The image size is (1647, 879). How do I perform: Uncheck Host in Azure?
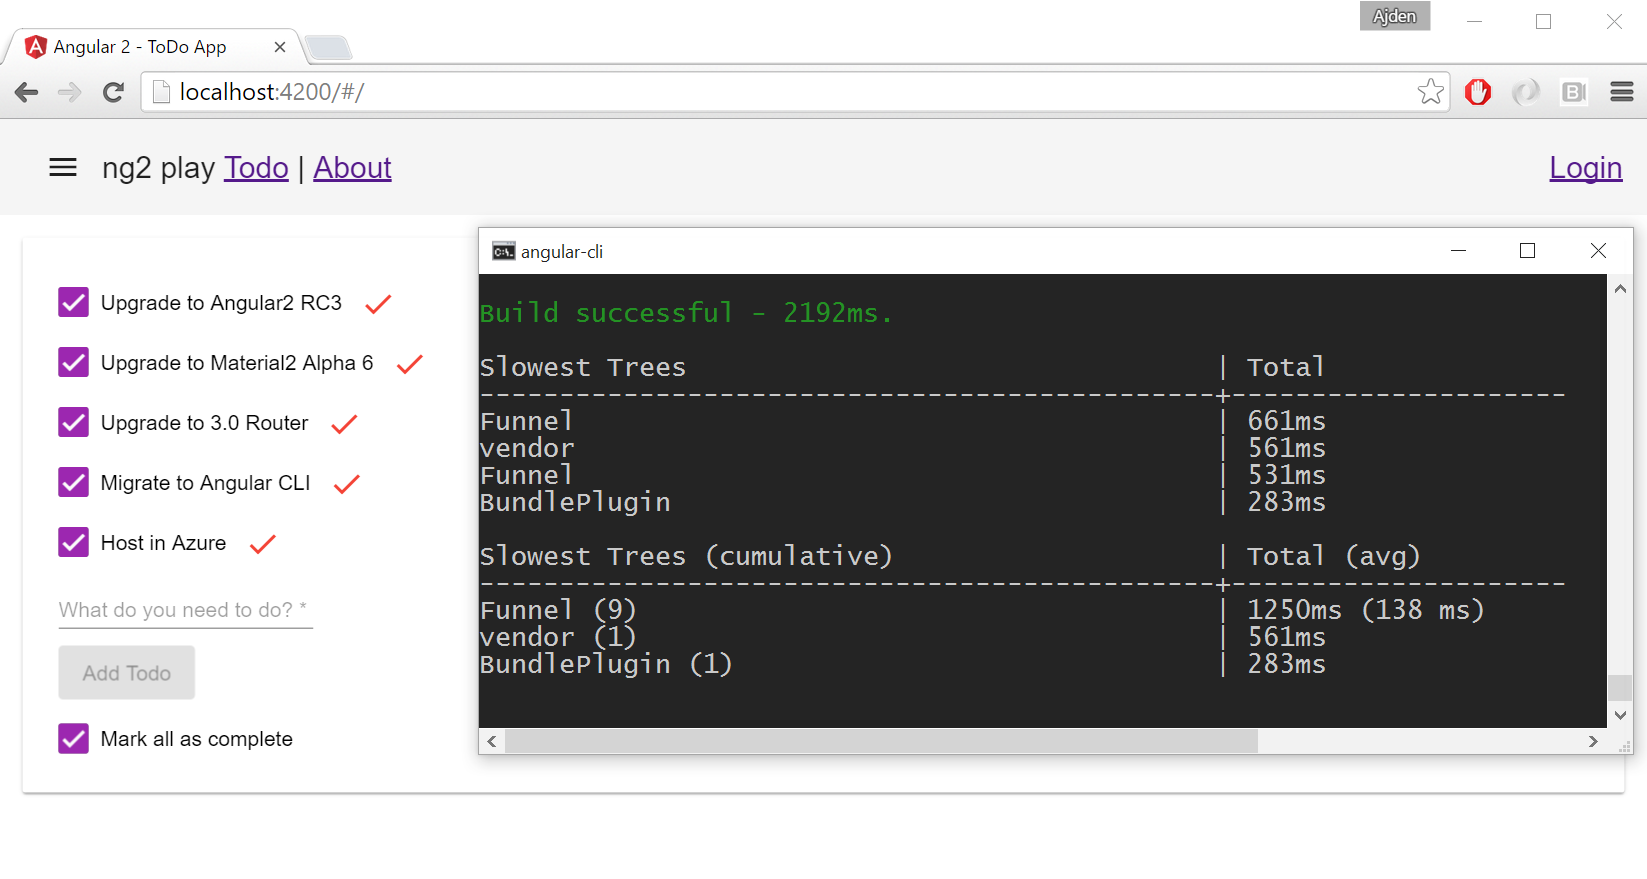point(74,542)
